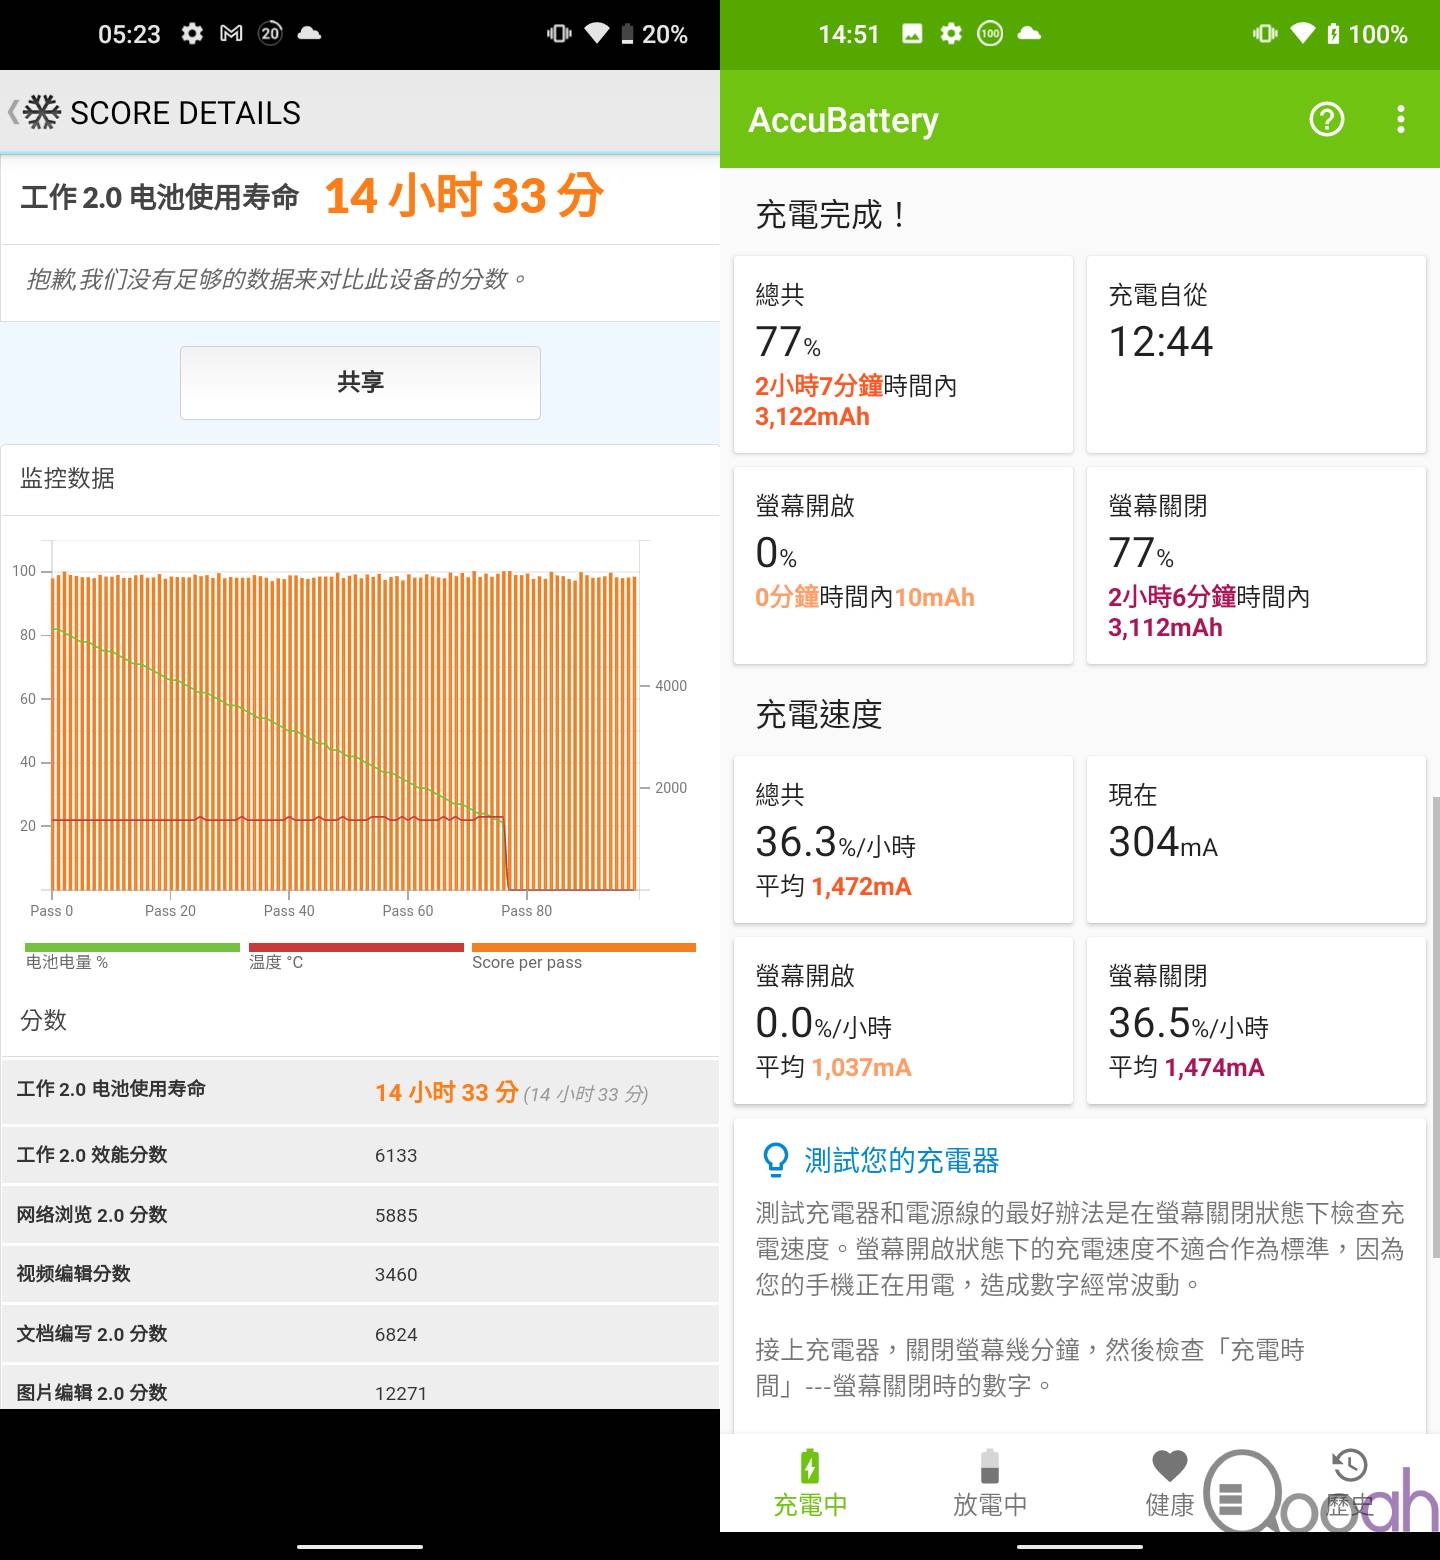Tap the circled 100 badge in right status bar
Image resolution: width=1440 pixels, height=1560 pixels.
pos(990,34)
